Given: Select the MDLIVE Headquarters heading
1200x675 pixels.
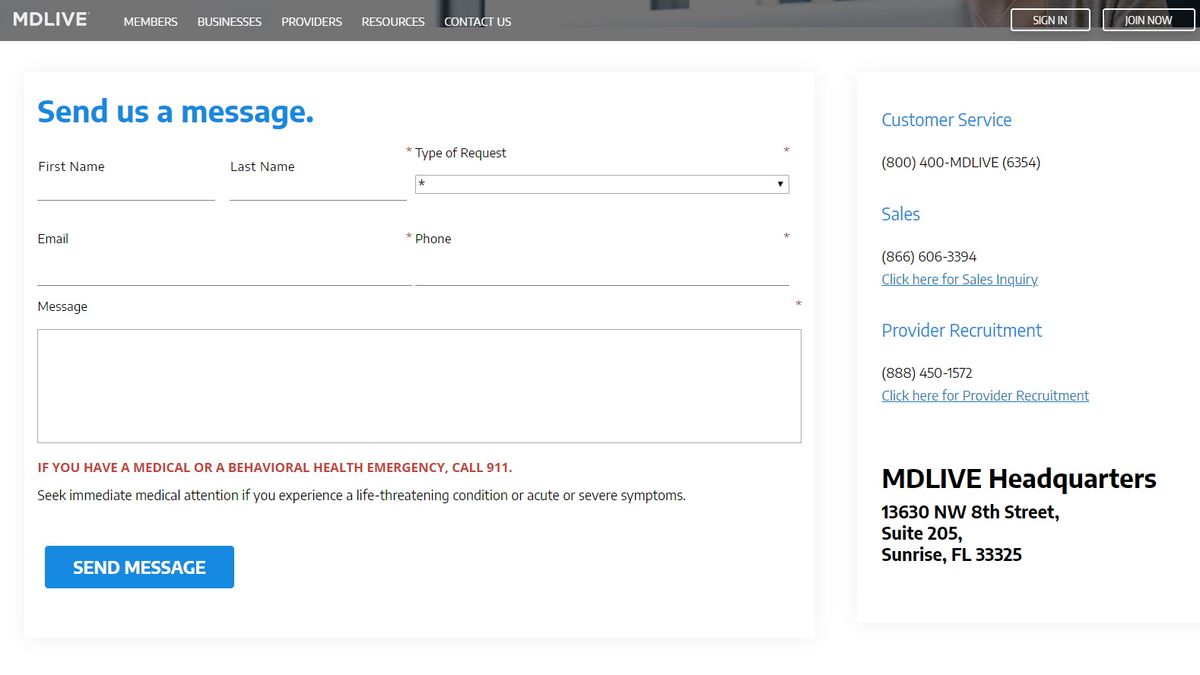Looking at the screenshot, I should point(1019,479).
